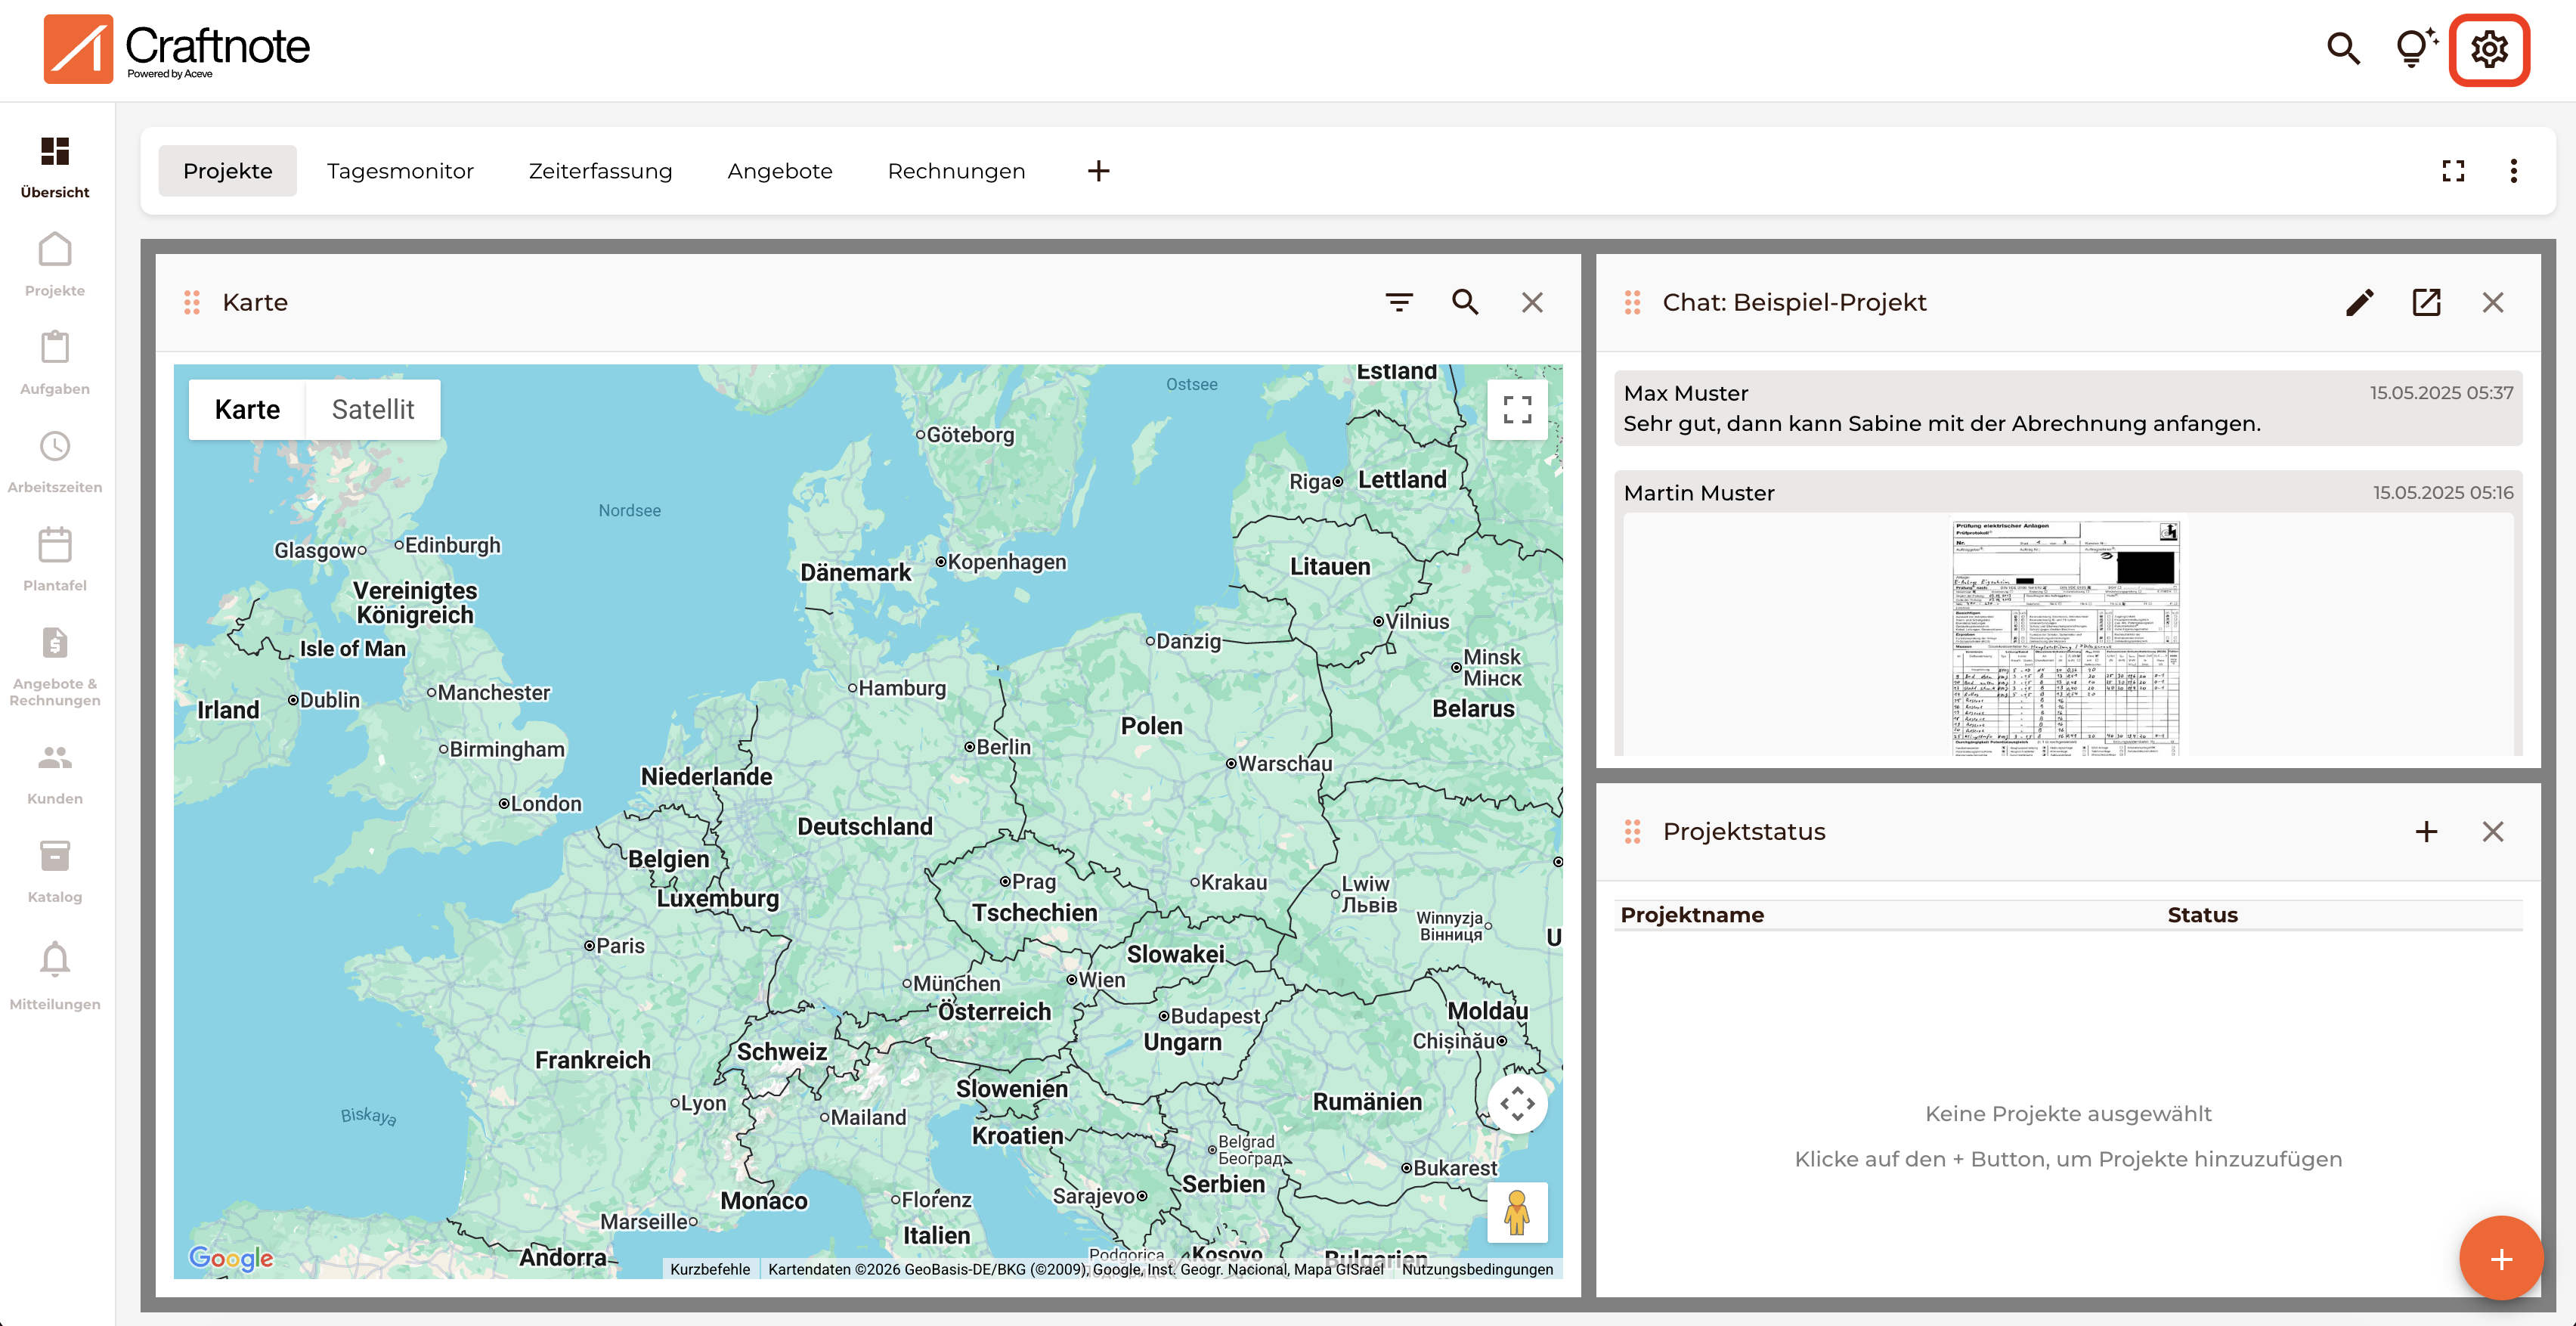Open chat in new window icon
The image size is (2576, 1326).
tap(2426, 302)
